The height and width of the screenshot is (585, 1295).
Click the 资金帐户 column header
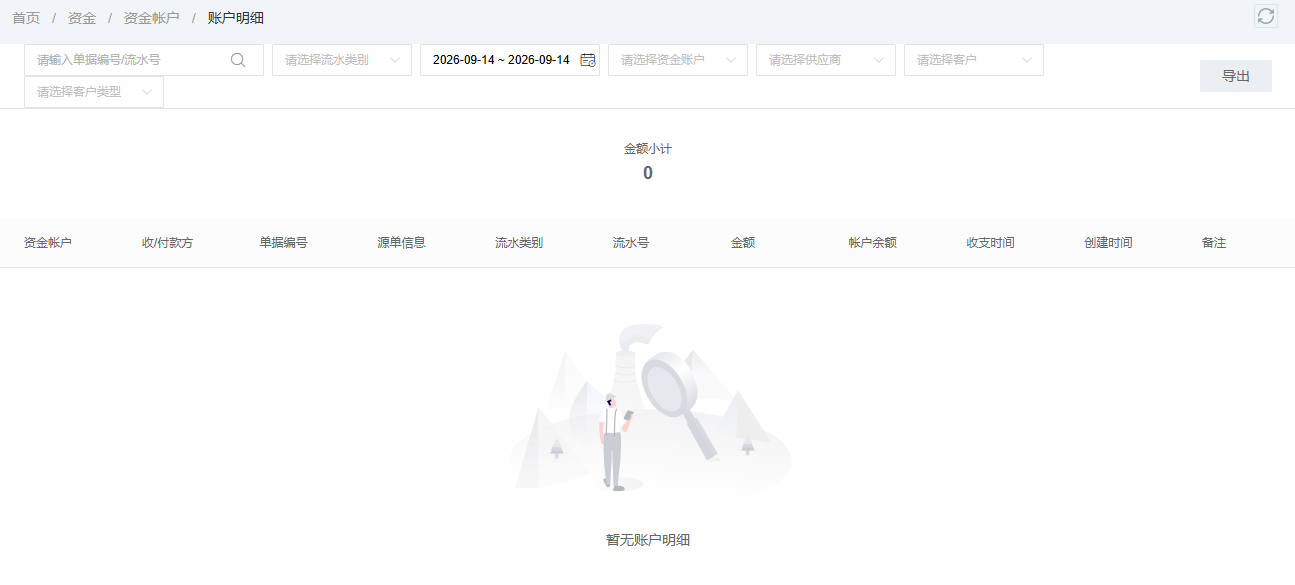pyautogui.click(x=48, y=243)
